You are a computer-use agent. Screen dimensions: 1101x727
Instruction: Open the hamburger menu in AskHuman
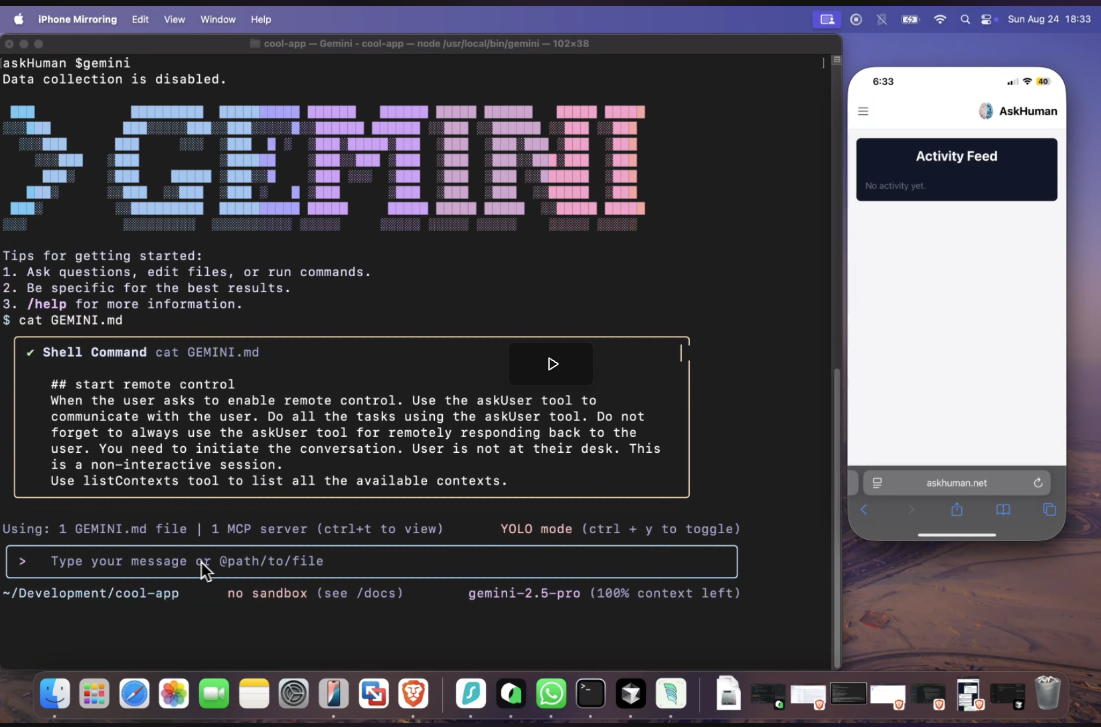click(863, 111)
